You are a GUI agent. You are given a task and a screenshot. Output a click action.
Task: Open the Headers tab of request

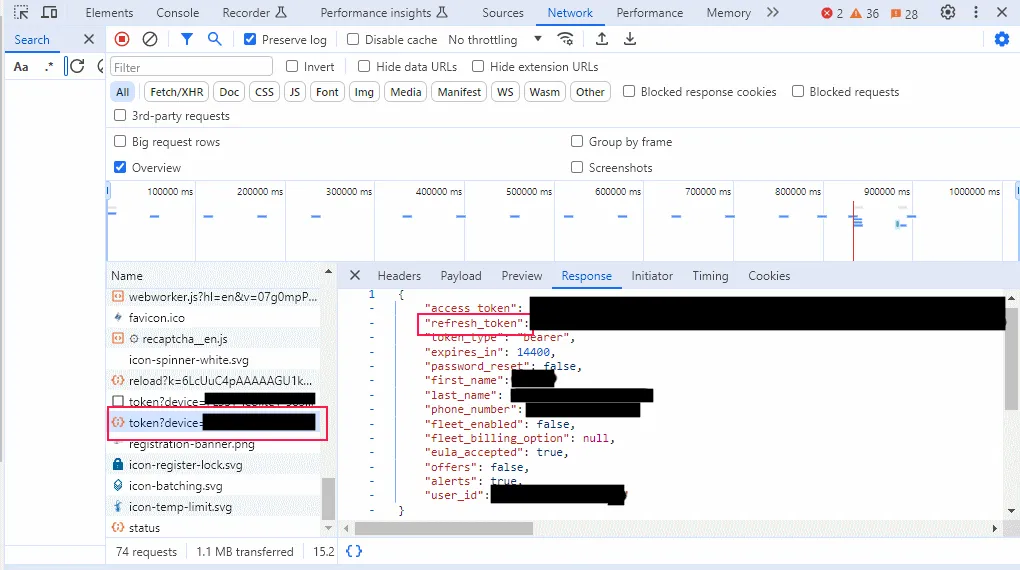click(399, 276)
